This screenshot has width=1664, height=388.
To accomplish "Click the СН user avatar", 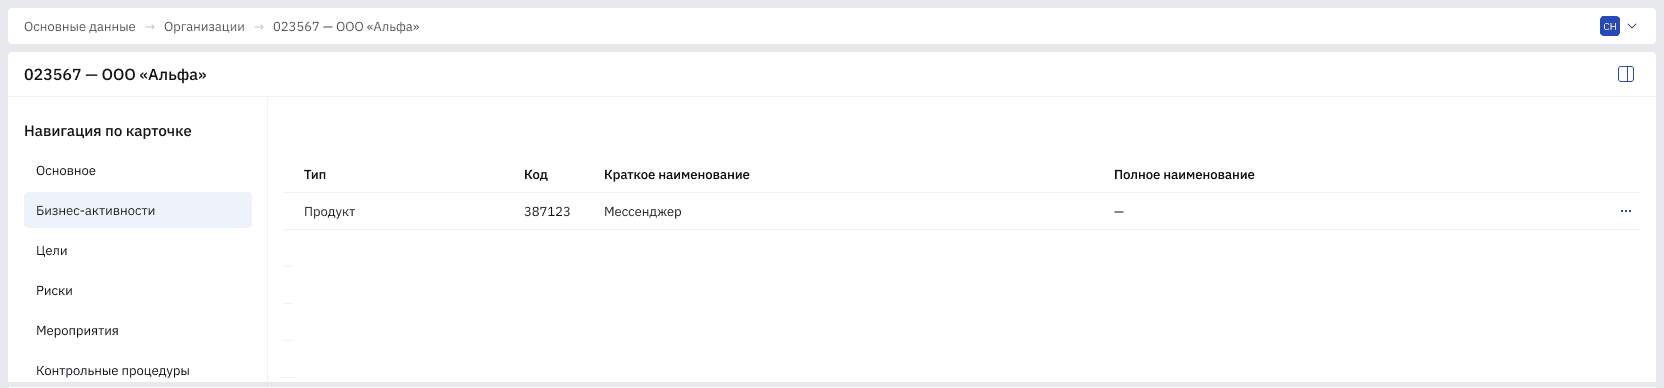I will tap(1610, 27).
